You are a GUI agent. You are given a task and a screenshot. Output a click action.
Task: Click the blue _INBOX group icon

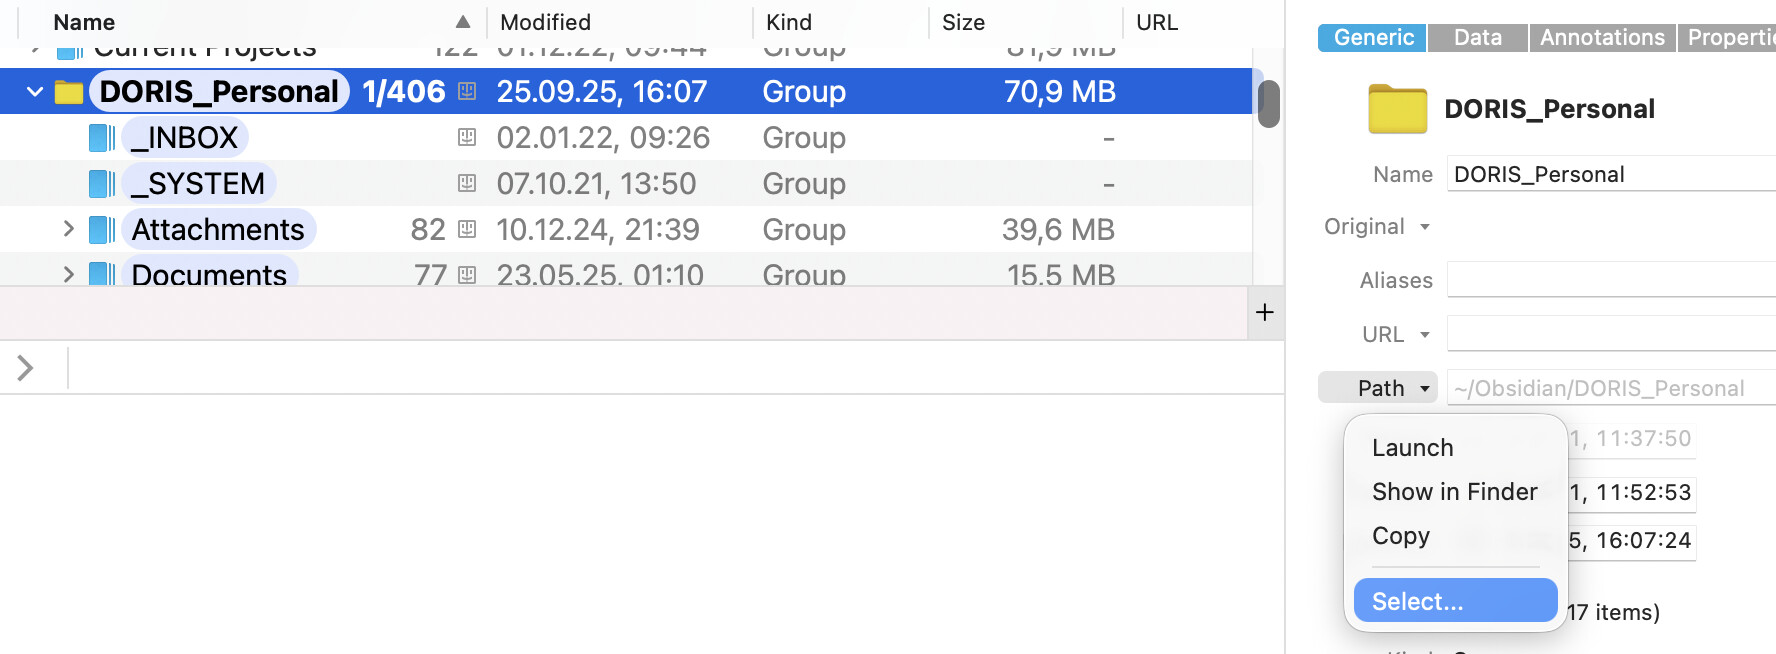[x=102, y=138]
